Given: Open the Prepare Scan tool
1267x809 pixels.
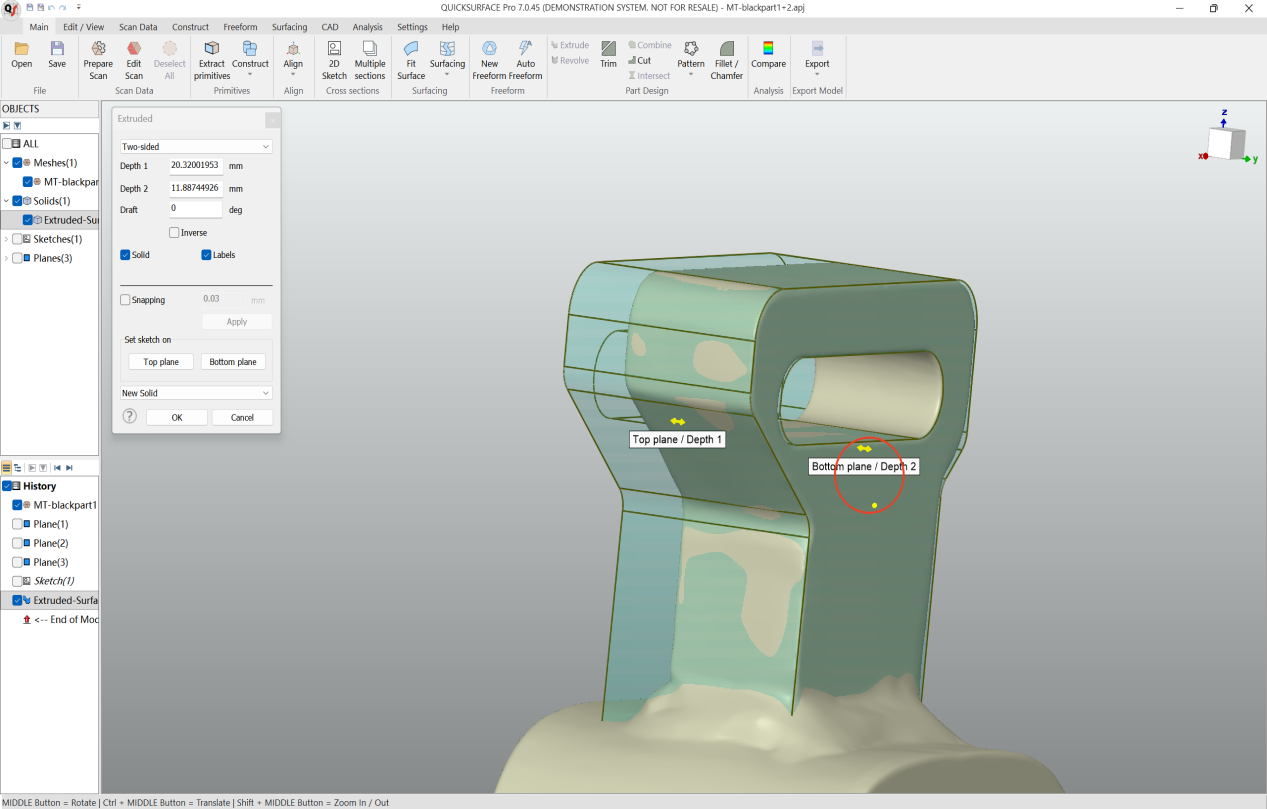Looking at the screenshot, I should click(97, 58).
